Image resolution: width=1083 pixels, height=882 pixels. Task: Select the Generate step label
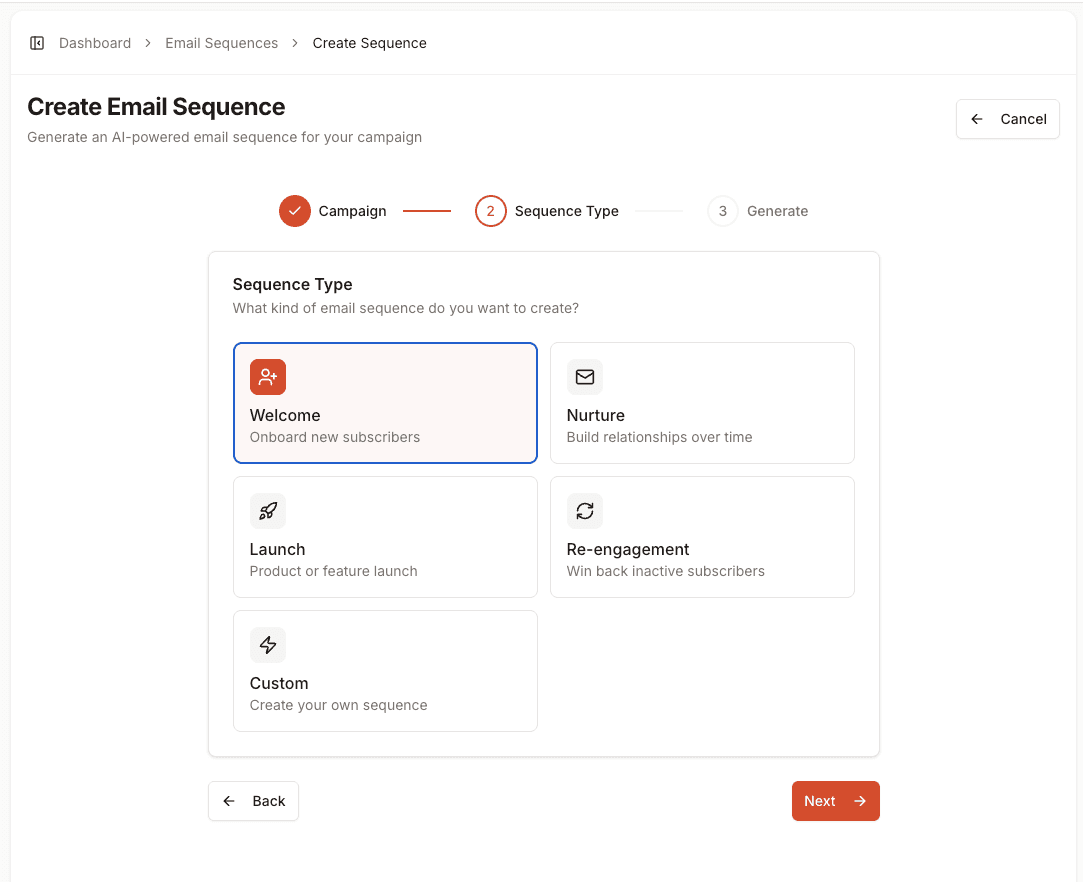coord(777,211)
